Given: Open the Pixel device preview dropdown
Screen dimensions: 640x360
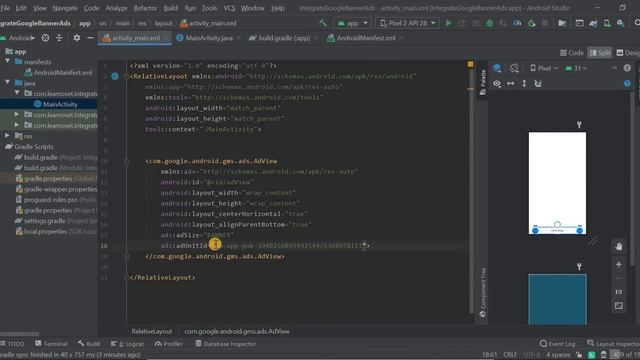Looking at the screenshot, I should (x=544, y=68).
